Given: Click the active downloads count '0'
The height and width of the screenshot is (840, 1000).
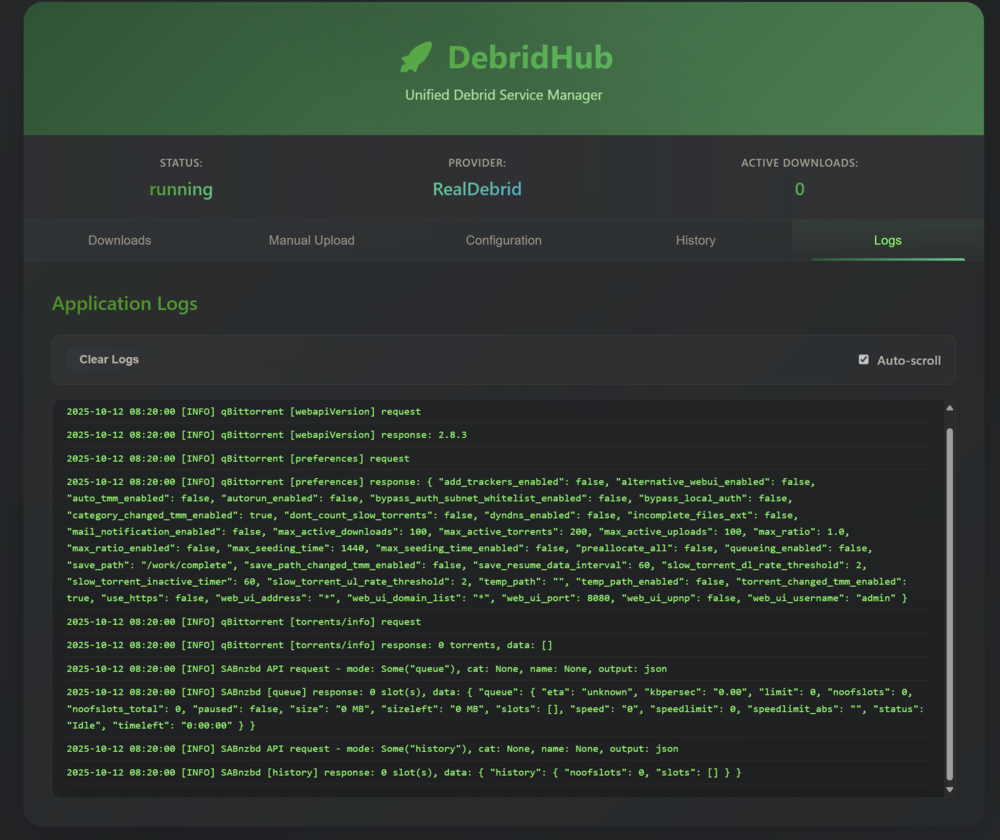Looking at the screenshot, I should click(x=800, y=189).
